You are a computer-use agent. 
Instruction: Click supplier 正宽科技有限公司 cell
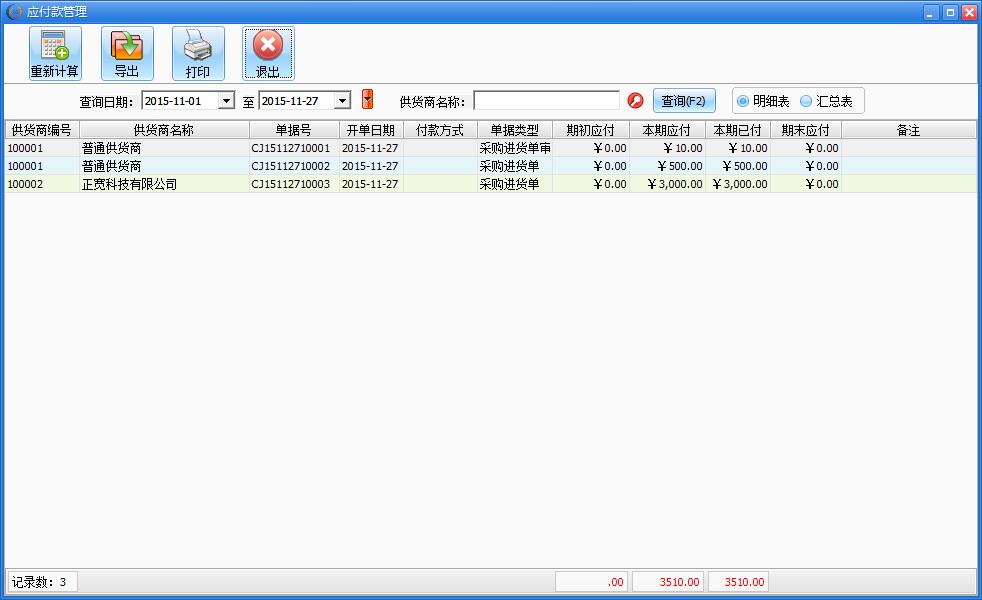click(x=164, y=184)
